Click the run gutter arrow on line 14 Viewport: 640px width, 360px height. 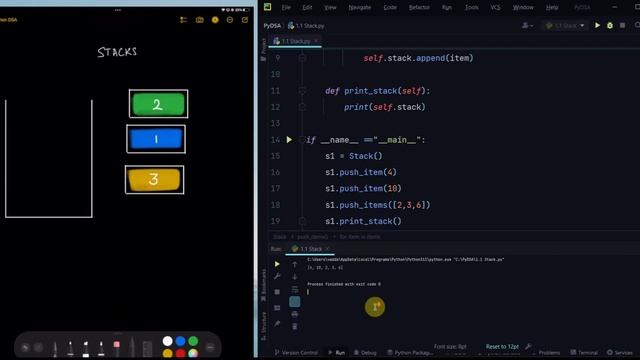tap(289, 140)
